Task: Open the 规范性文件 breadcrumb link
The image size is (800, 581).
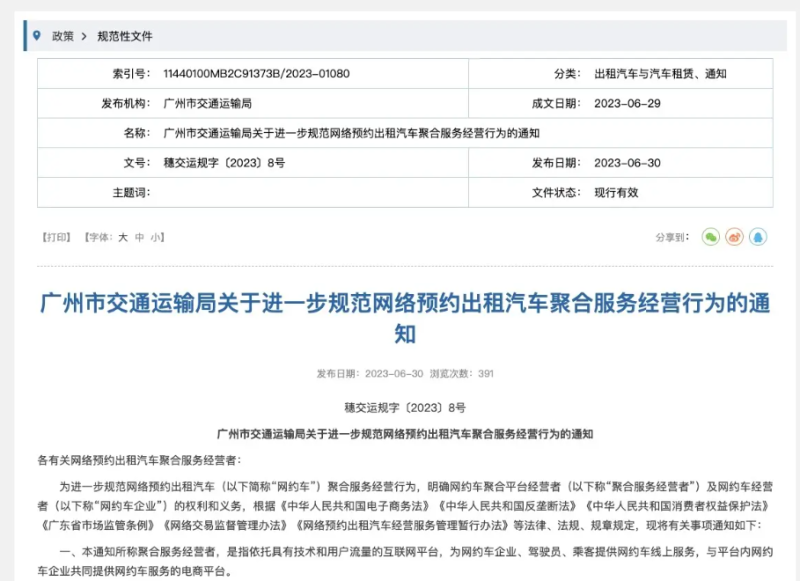Action: [125, 36]
